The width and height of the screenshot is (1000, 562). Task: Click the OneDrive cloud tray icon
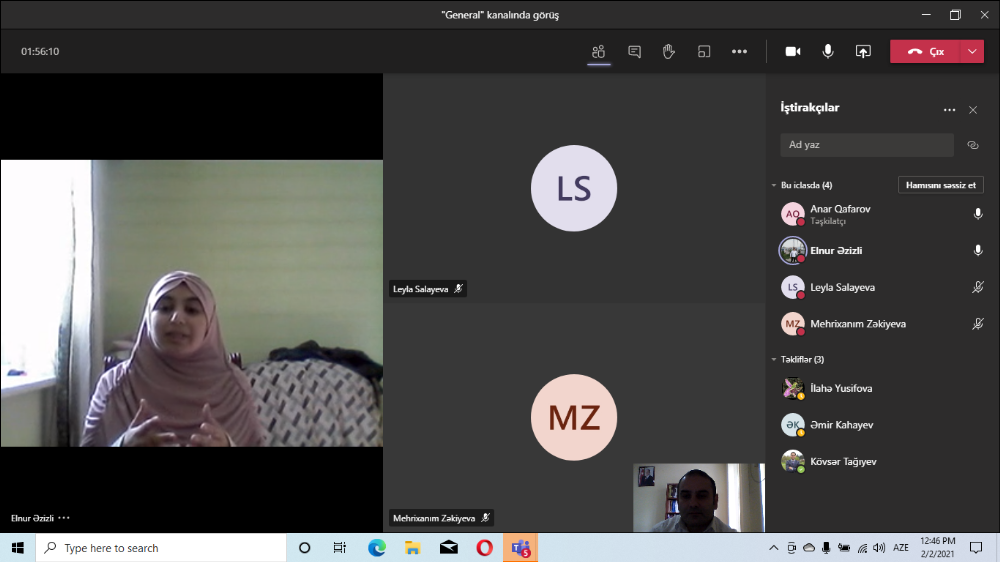click(809, 548)
